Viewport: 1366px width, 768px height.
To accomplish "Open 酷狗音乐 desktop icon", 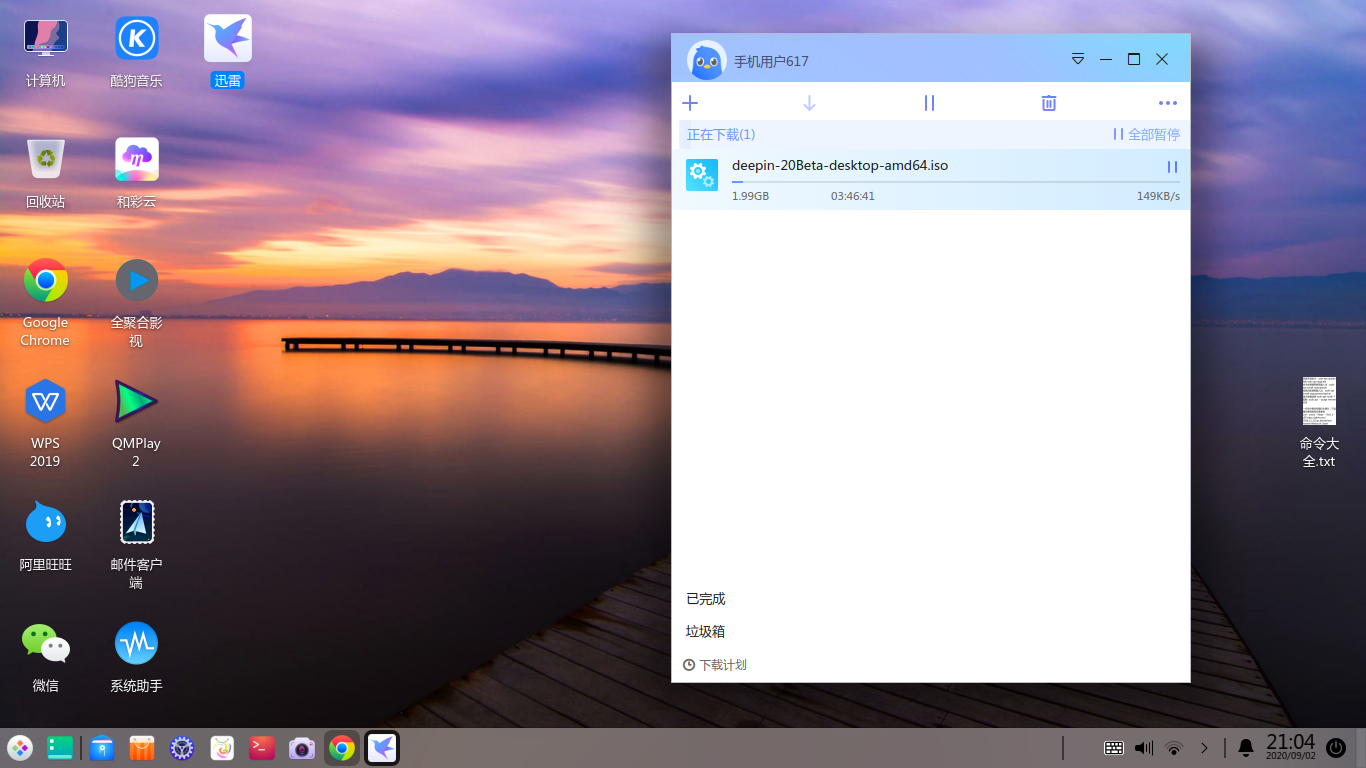I will (137, 39).
